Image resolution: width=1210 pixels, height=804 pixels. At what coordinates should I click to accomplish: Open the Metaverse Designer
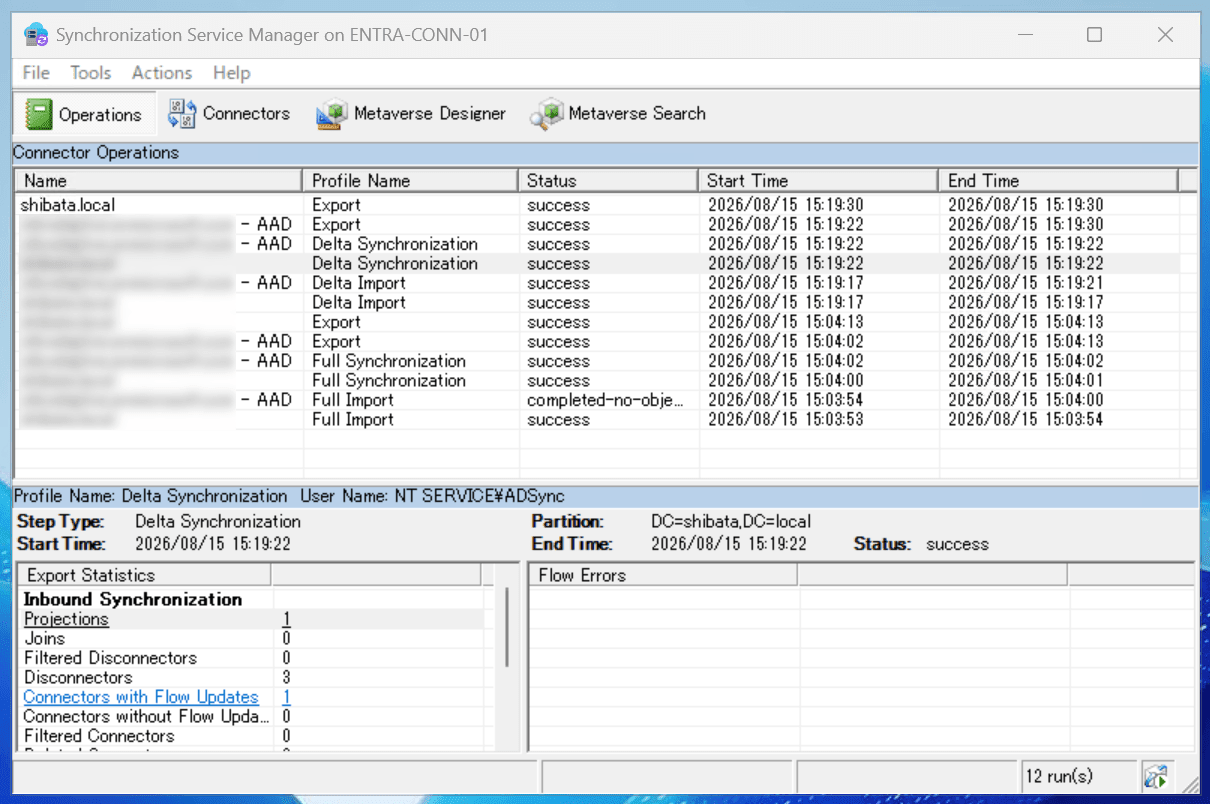tap(411, 114)
